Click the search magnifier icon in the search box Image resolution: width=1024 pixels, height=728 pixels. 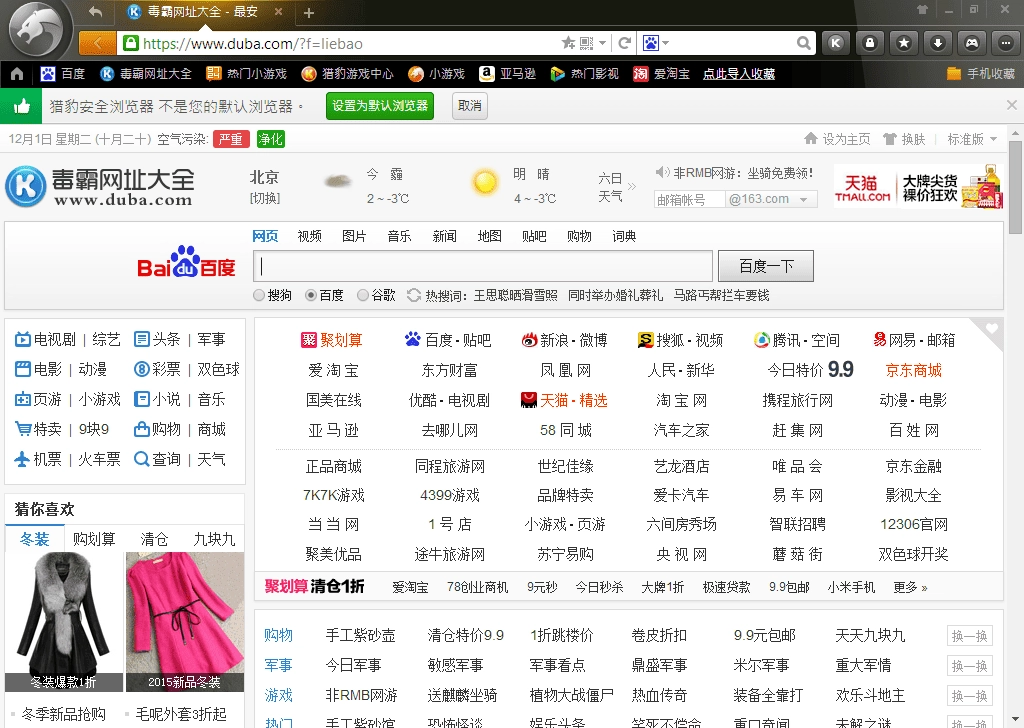click(x=804, y=43)
